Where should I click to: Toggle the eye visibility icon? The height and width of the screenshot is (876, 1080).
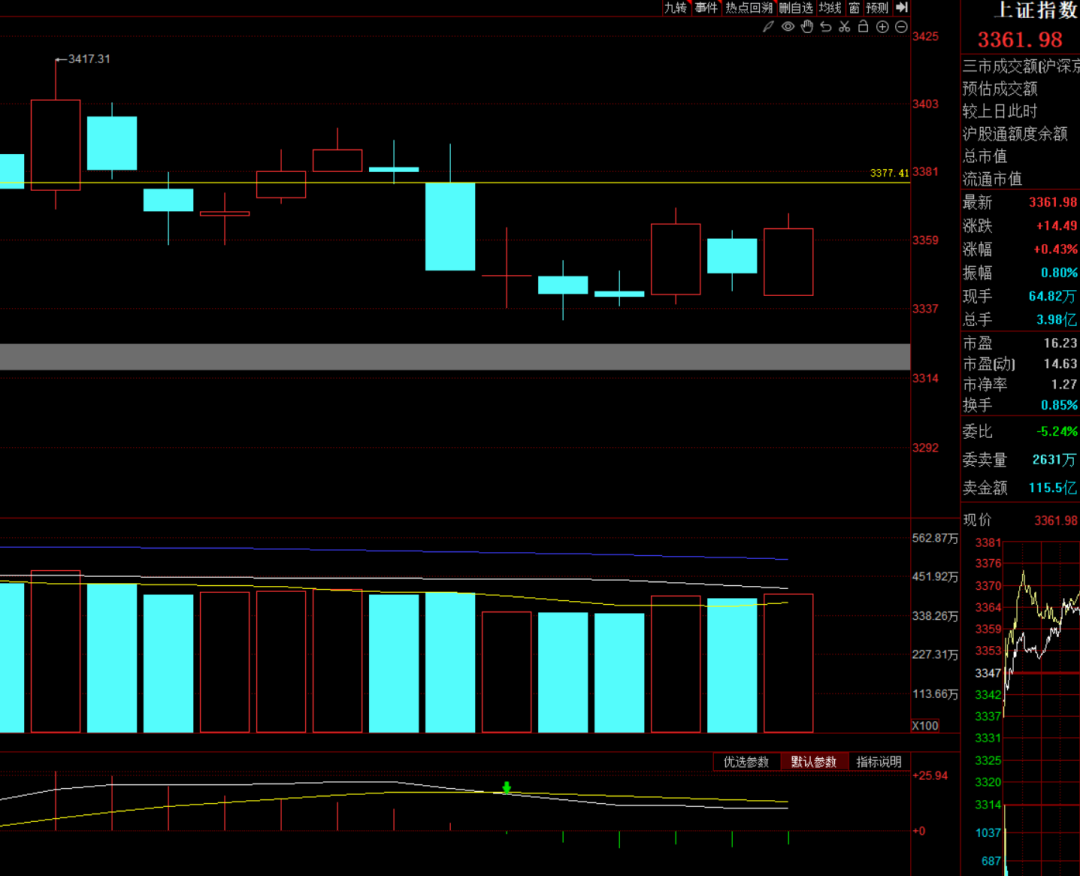tap(788, 27)
